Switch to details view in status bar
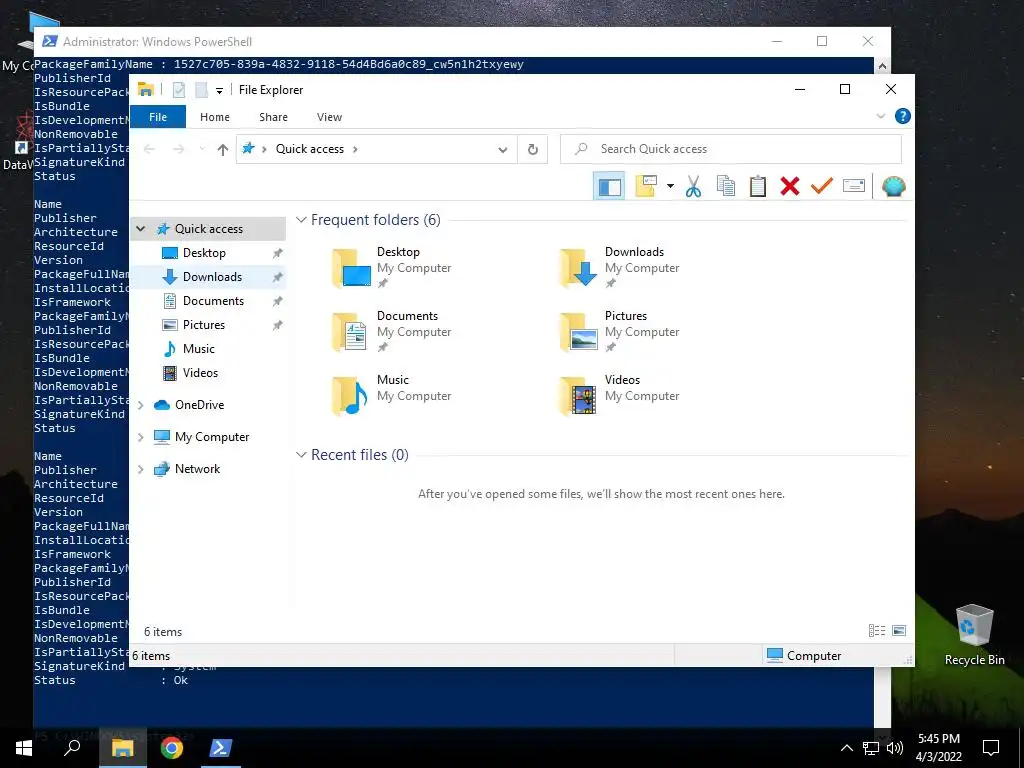 coord(876,631)
